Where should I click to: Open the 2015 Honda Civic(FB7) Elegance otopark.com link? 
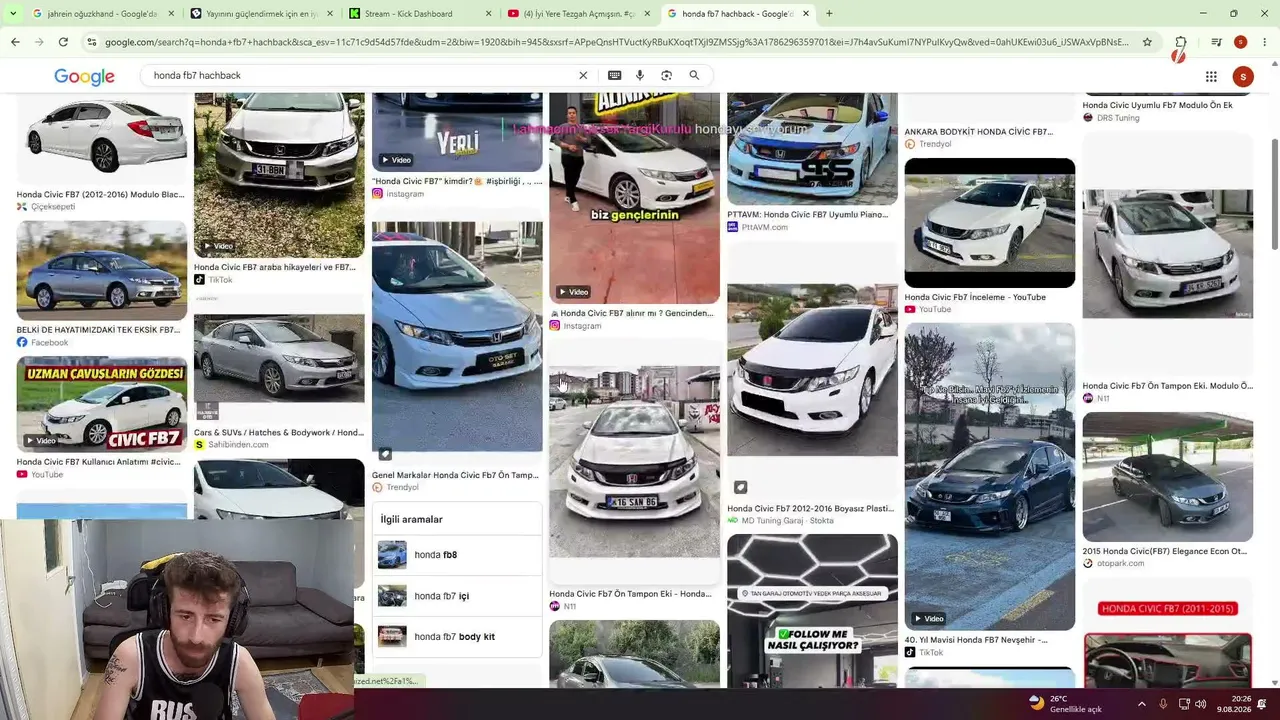(x=1164, y=551)
